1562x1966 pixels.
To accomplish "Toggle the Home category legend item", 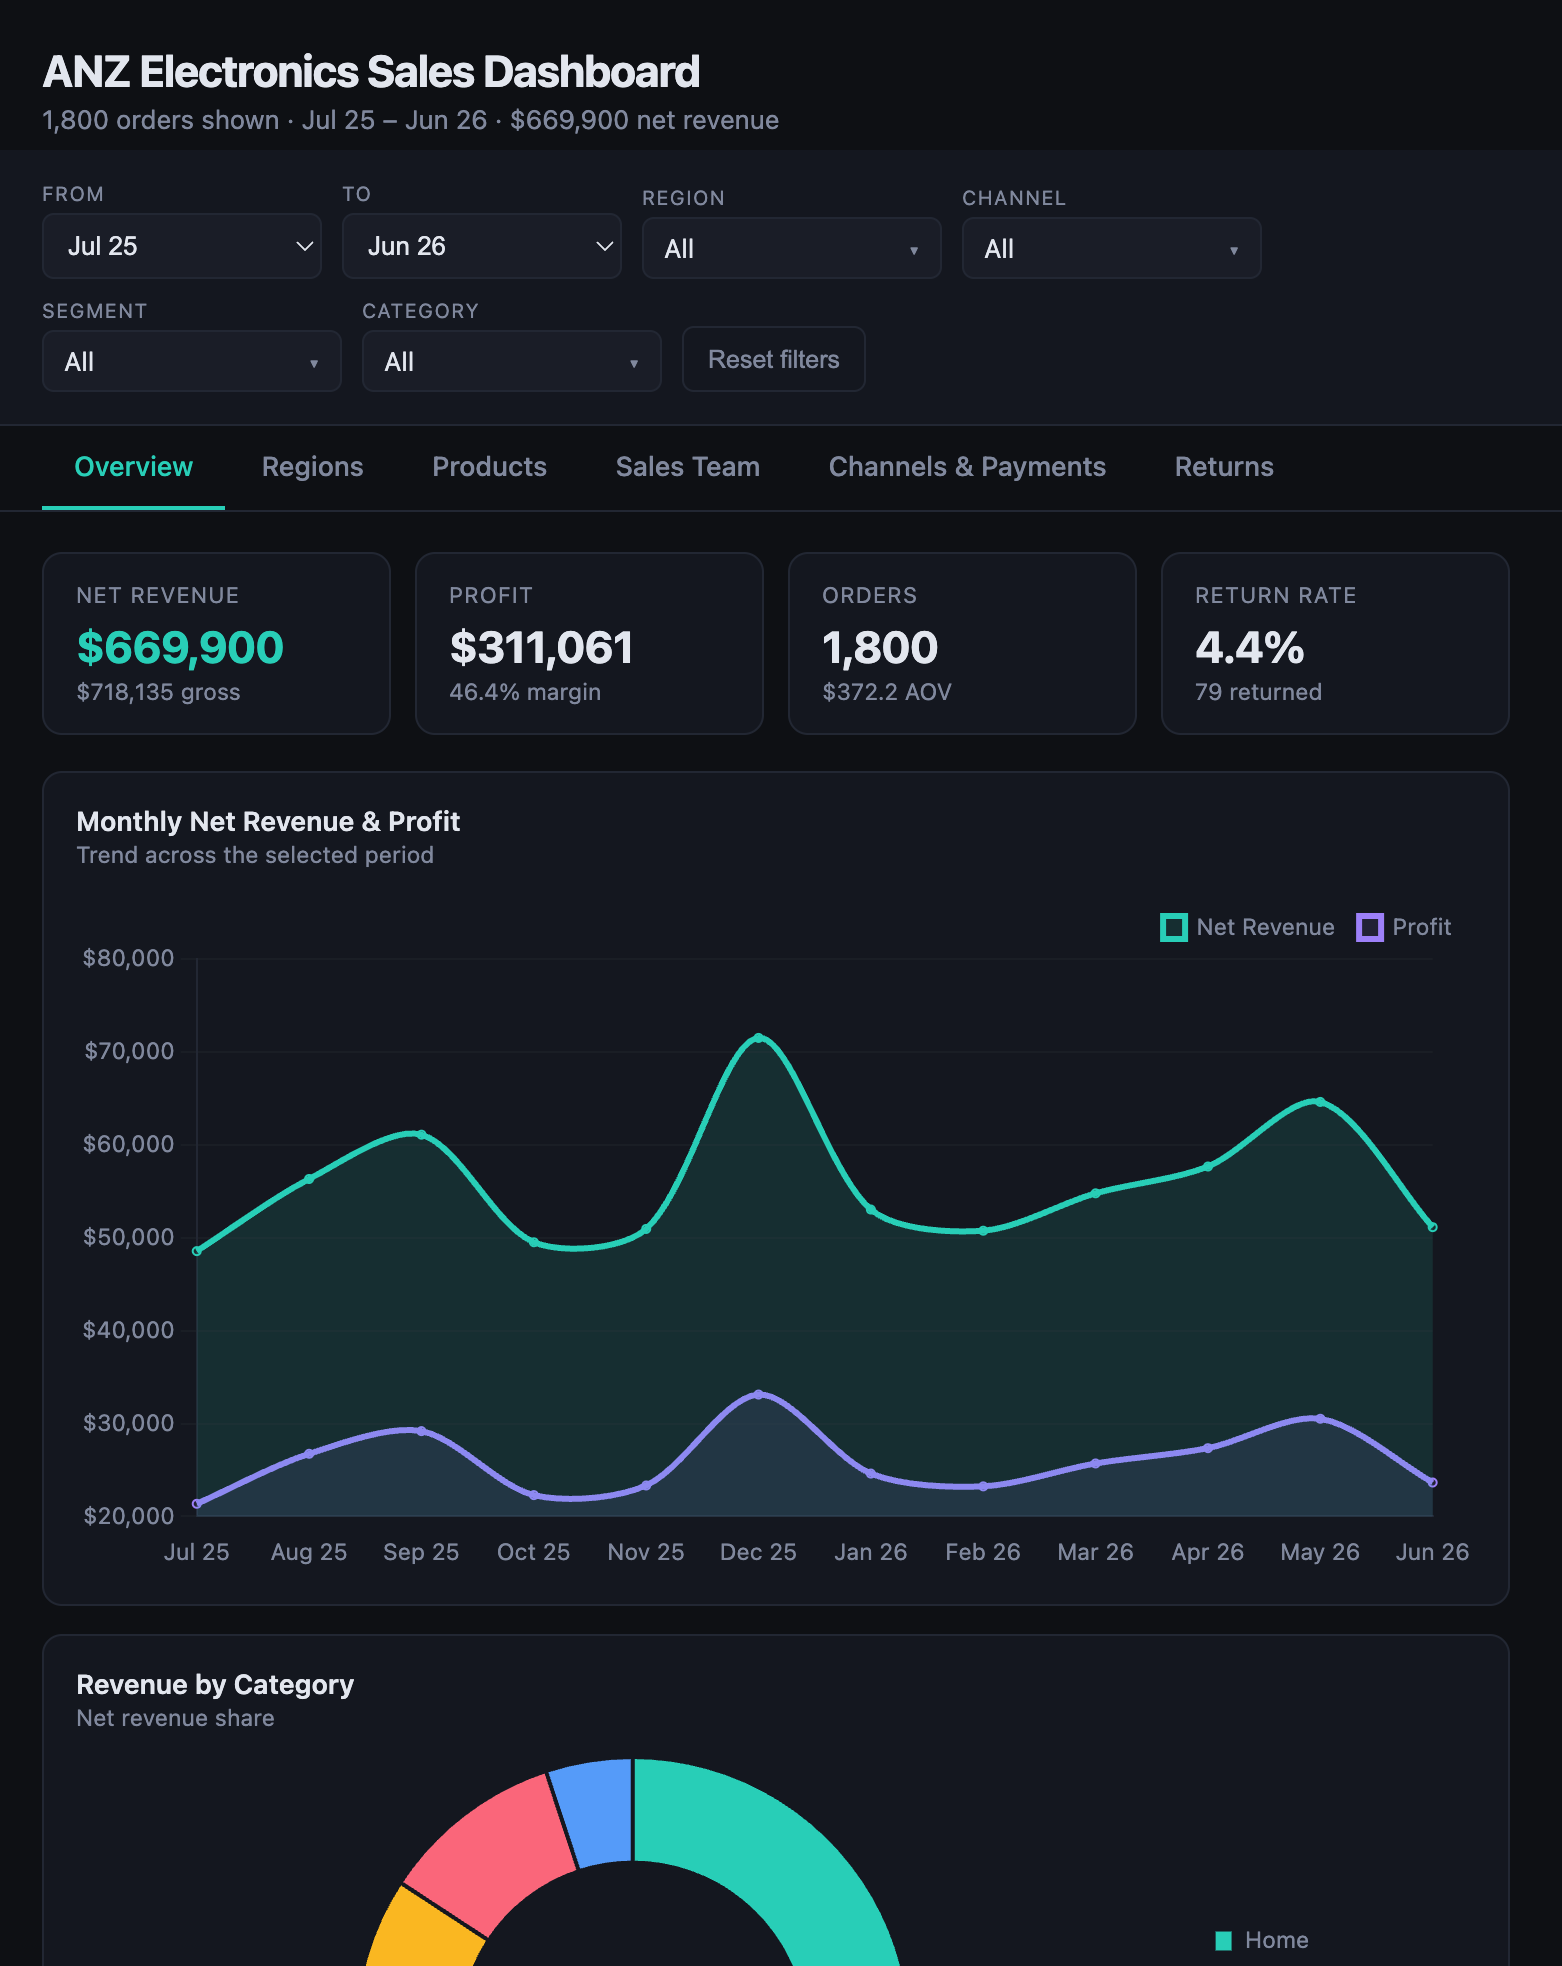I will click(1262, 1940).
